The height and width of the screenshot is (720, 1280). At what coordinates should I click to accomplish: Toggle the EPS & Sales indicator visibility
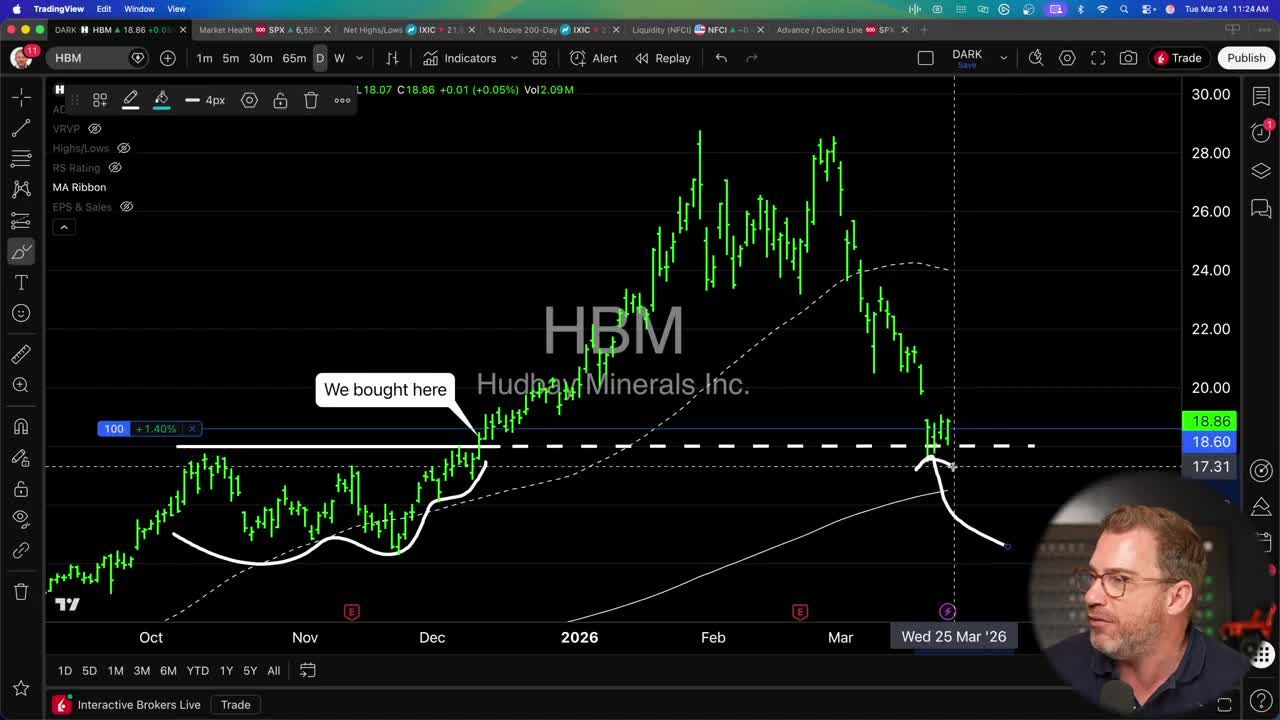126,207
